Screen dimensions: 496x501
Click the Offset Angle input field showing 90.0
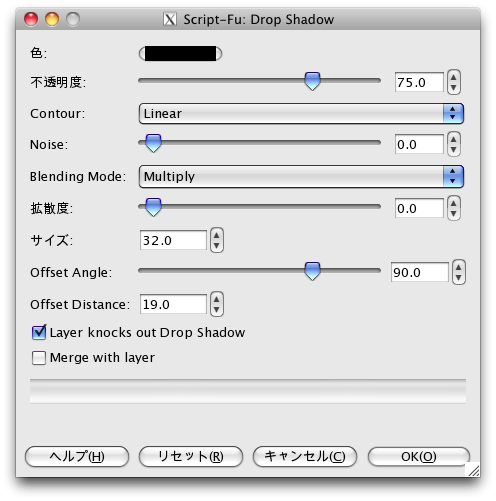[419, 272]
